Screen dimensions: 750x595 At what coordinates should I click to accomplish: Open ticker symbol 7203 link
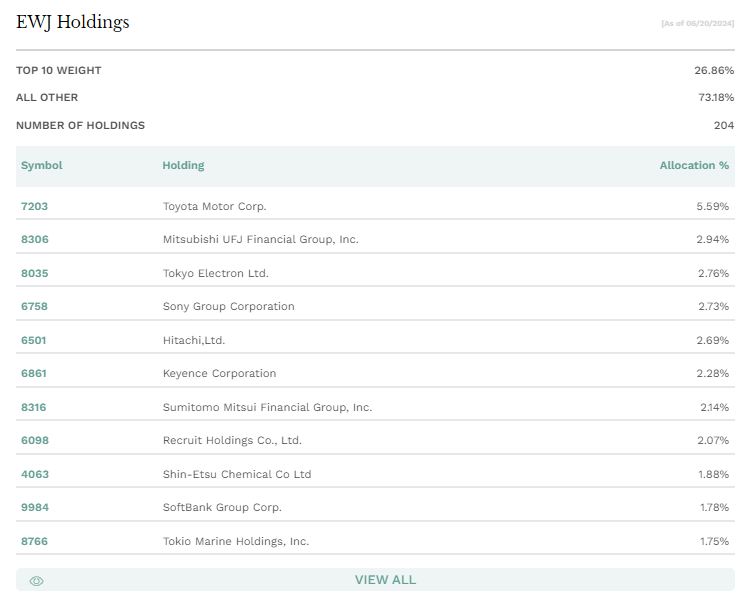pos(34,206)
